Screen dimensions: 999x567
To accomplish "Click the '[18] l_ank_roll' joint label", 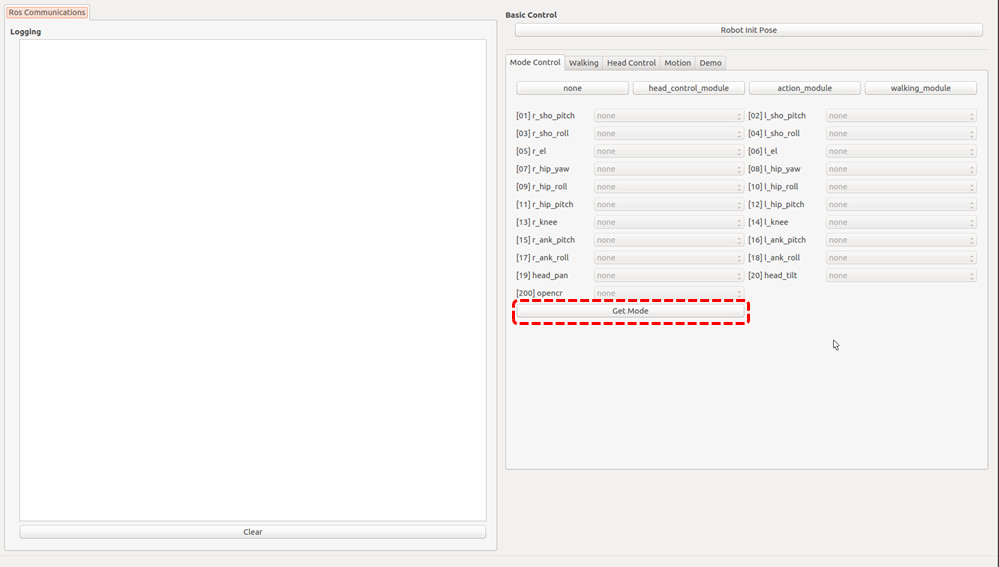I will tap(774, 258).
